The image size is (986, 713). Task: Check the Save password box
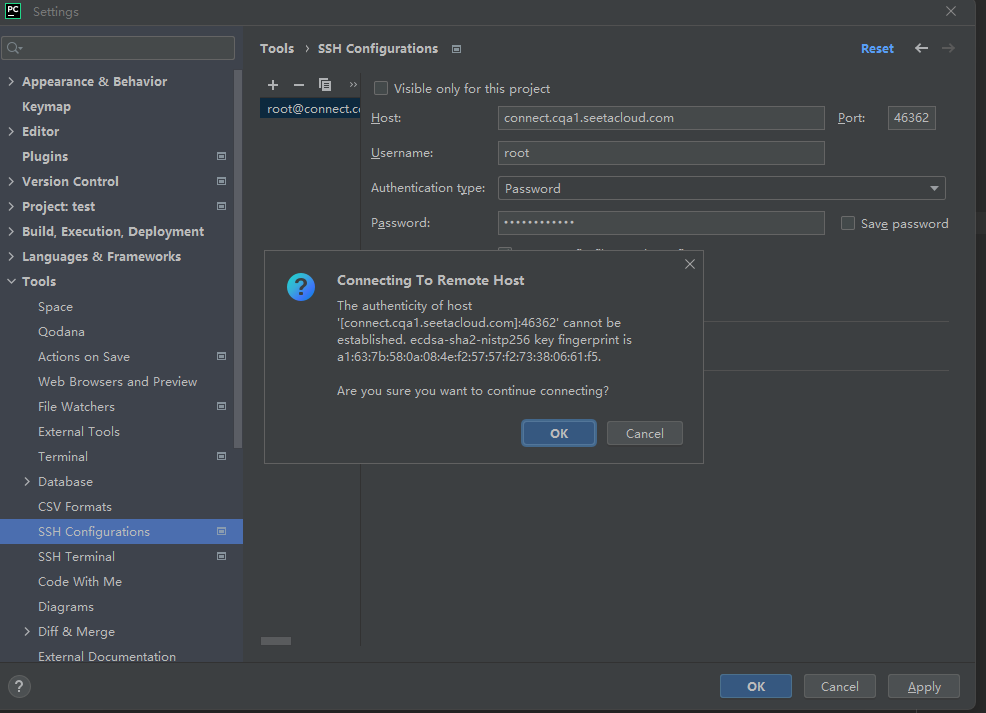pyautogui.click(x=848, y=224)
